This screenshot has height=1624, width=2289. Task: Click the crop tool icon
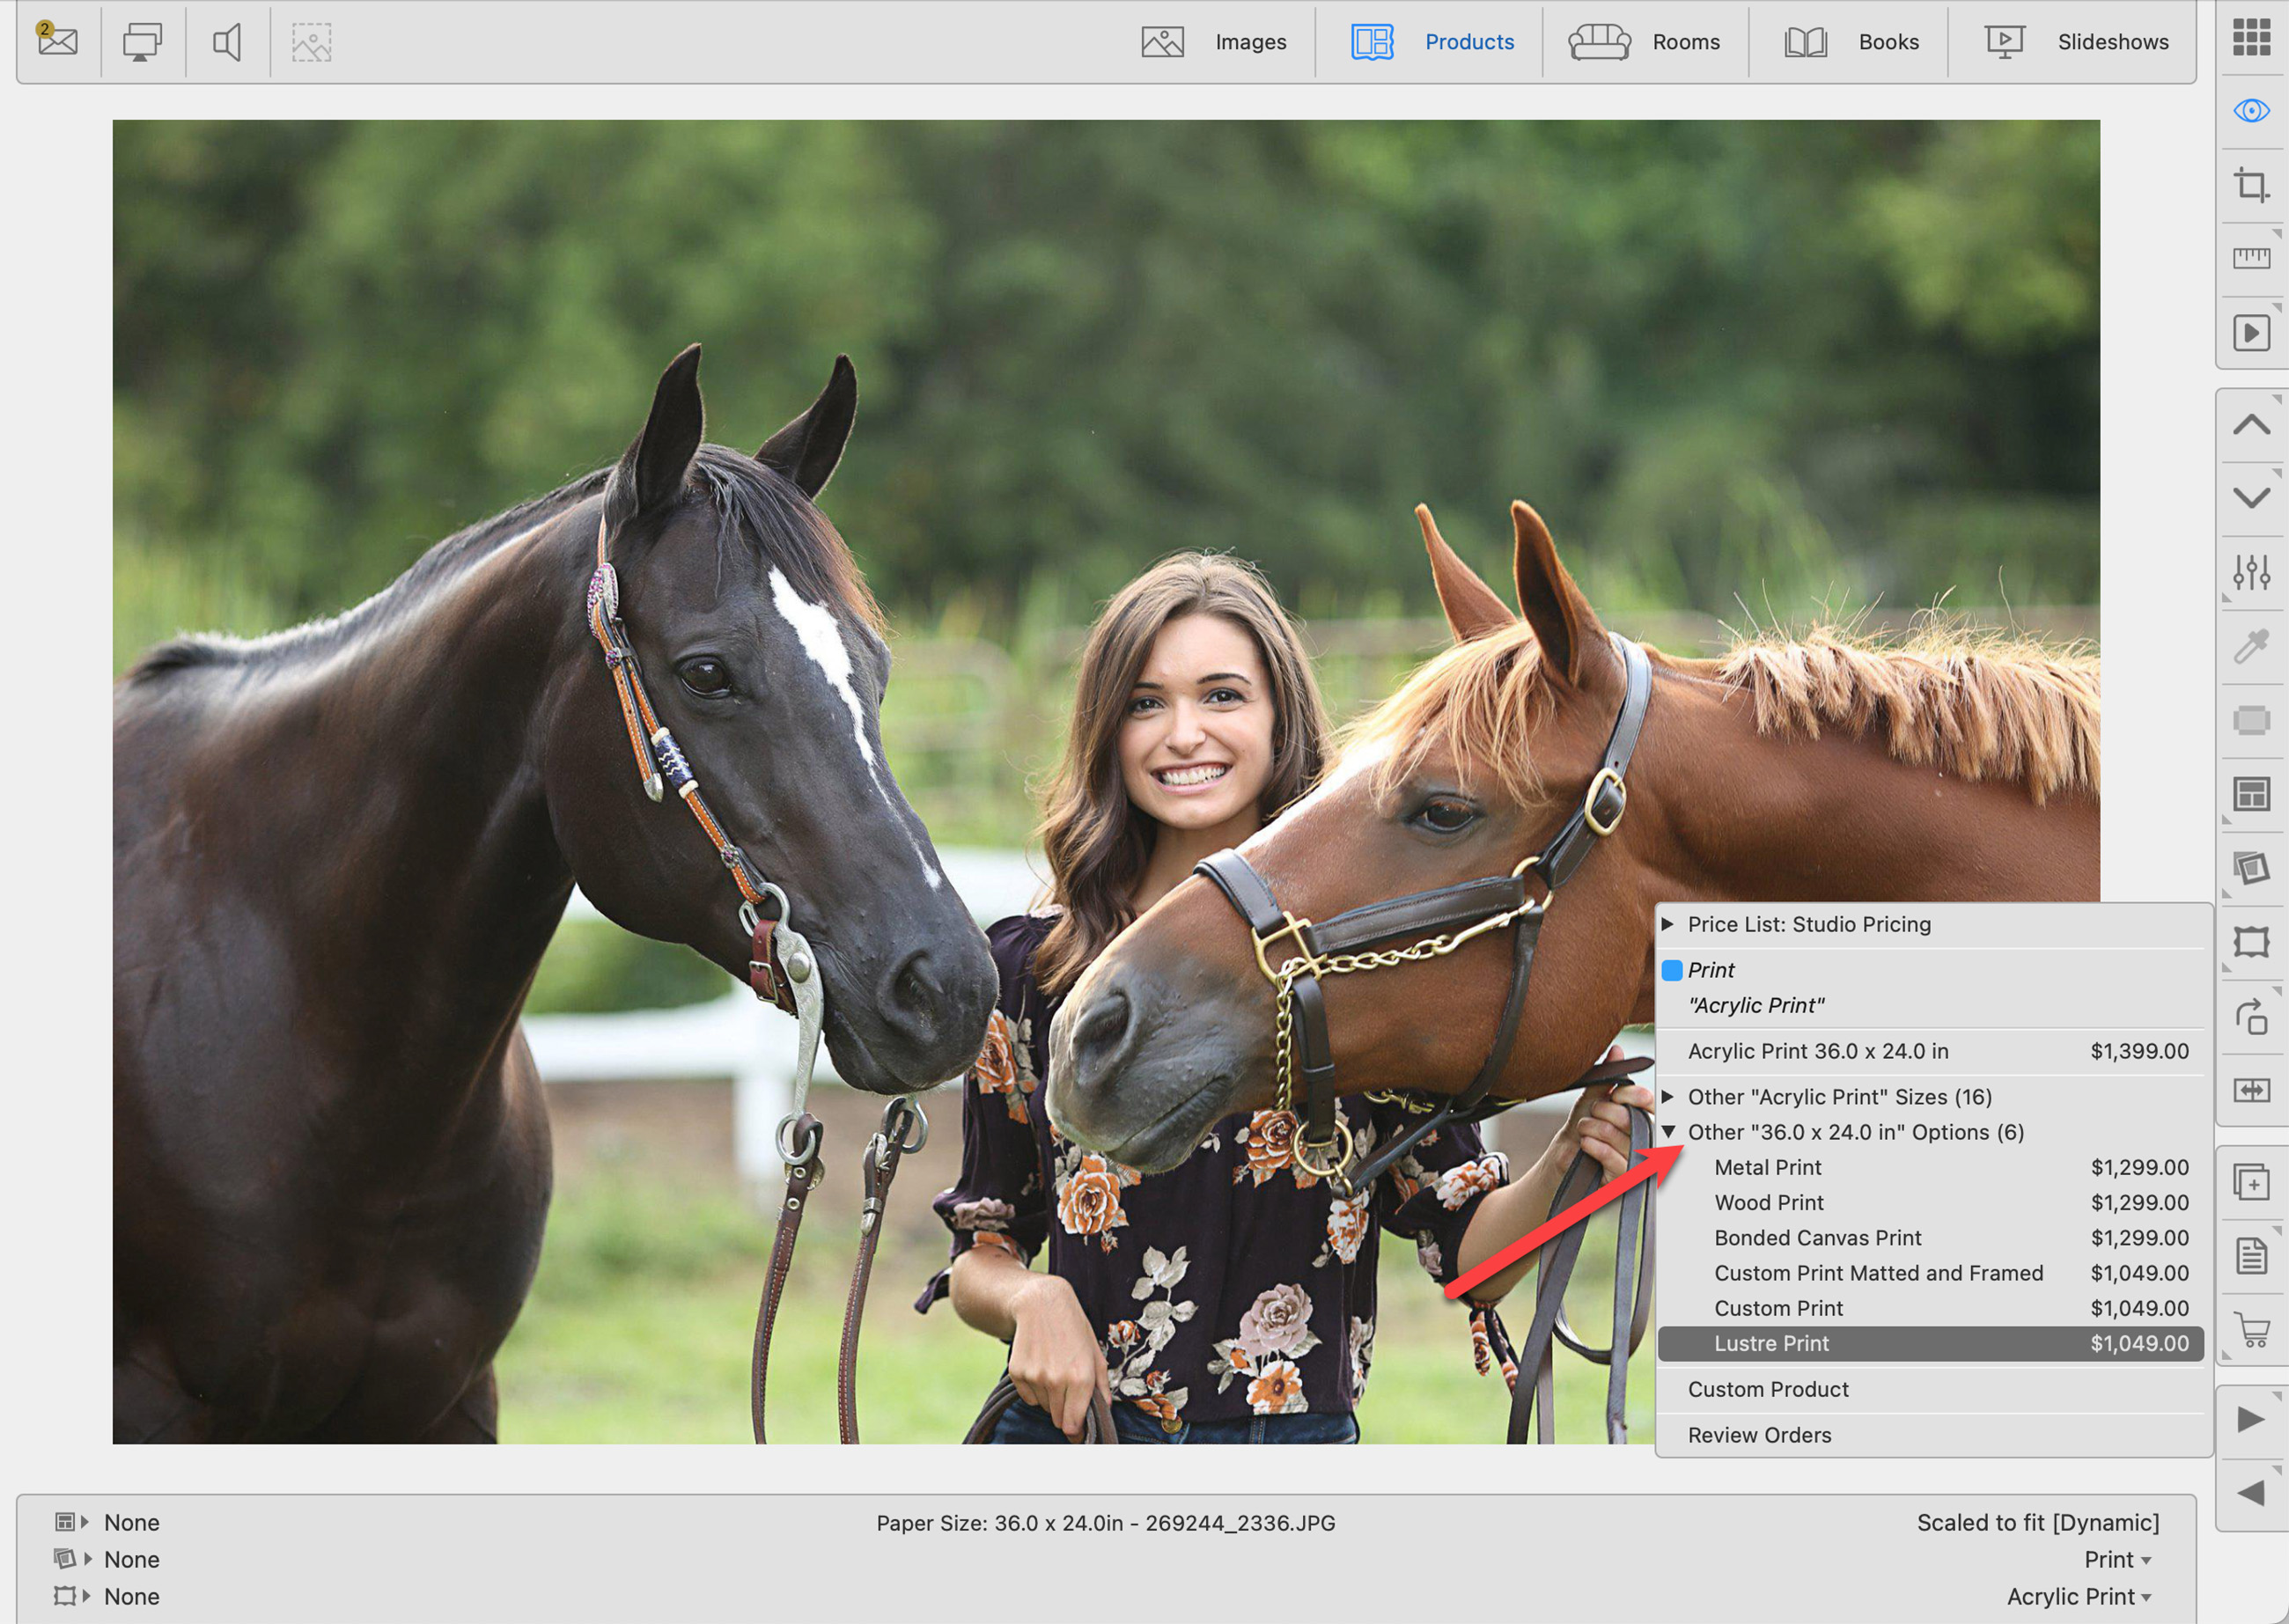click(x=2251, y=185)
